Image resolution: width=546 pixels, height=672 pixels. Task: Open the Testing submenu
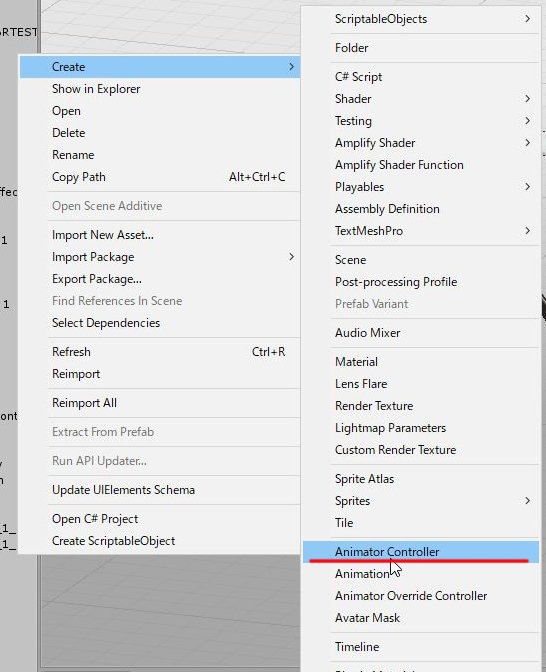click(421, 121)
